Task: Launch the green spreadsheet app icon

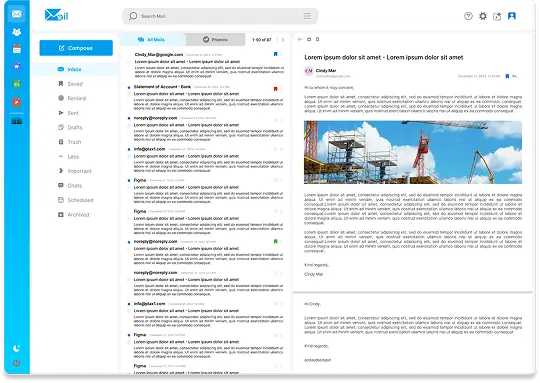Action: (17, 84)
